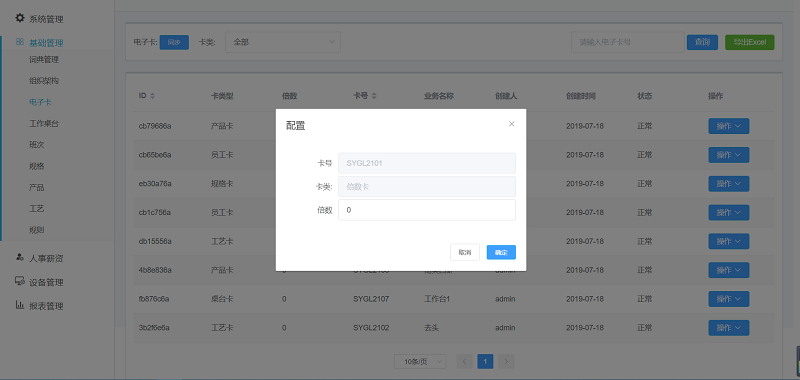
Task: Open 操作 dropdown for row eb30a76a
Action: (x=729, y=184)
